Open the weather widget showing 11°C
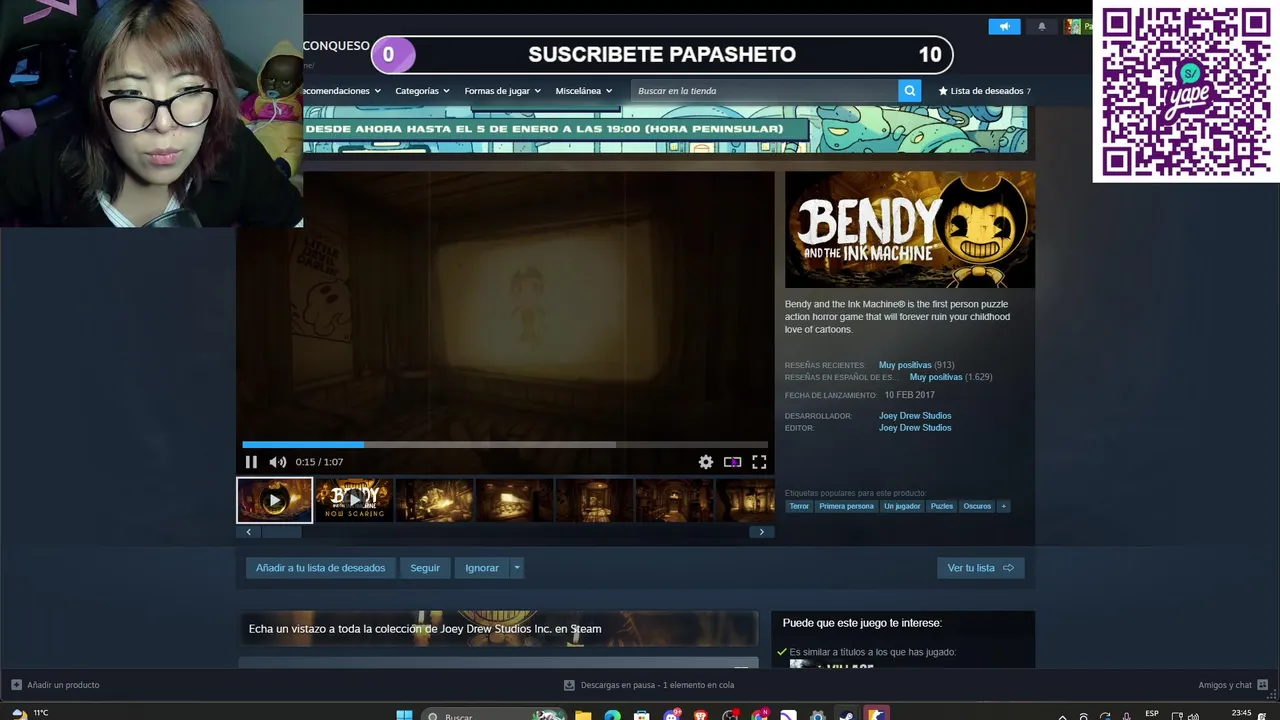Image resolution: width=1280 pixels, height=720 pixels. (x=30, y=714)
